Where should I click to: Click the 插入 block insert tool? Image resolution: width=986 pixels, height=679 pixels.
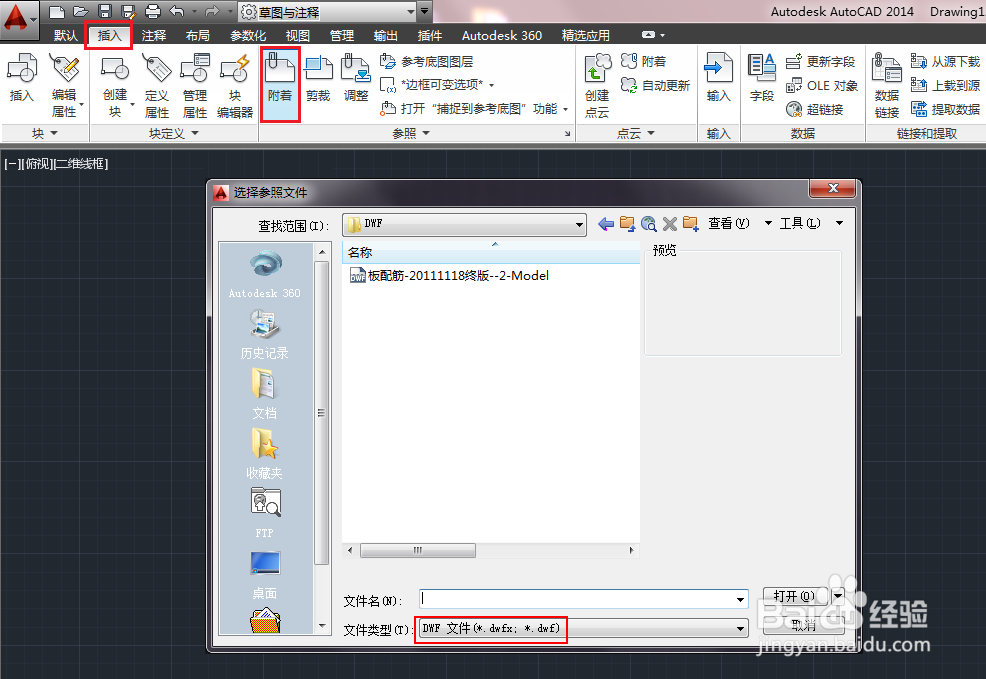coord(22,78)
